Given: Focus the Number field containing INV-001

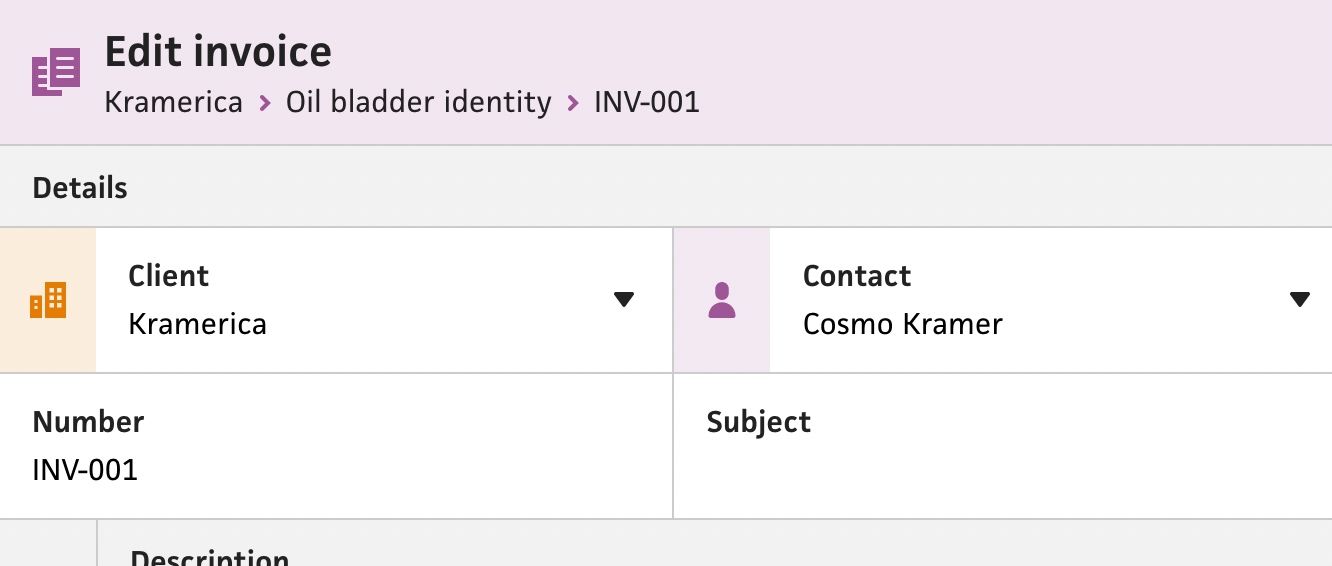Looking at the screenshot, I should tap(337, 446).
